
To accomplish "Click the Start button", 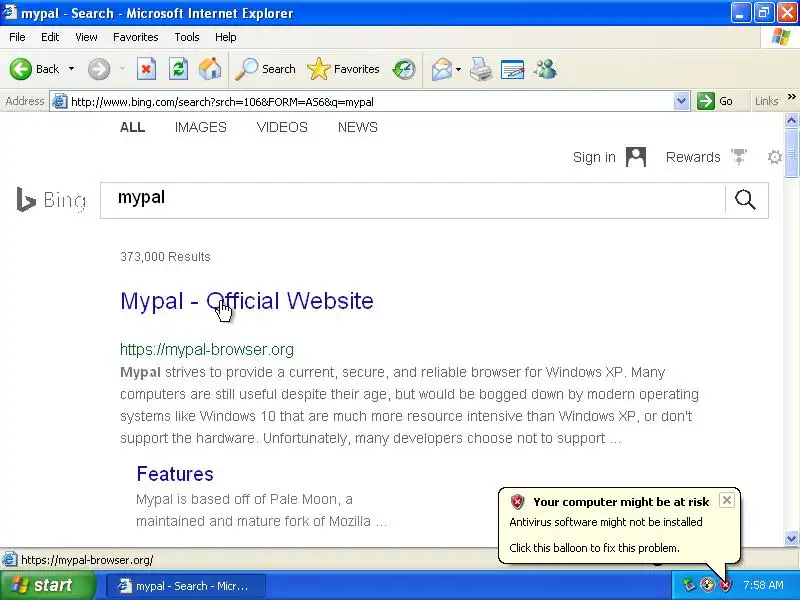I will click(x=47, y=585).
